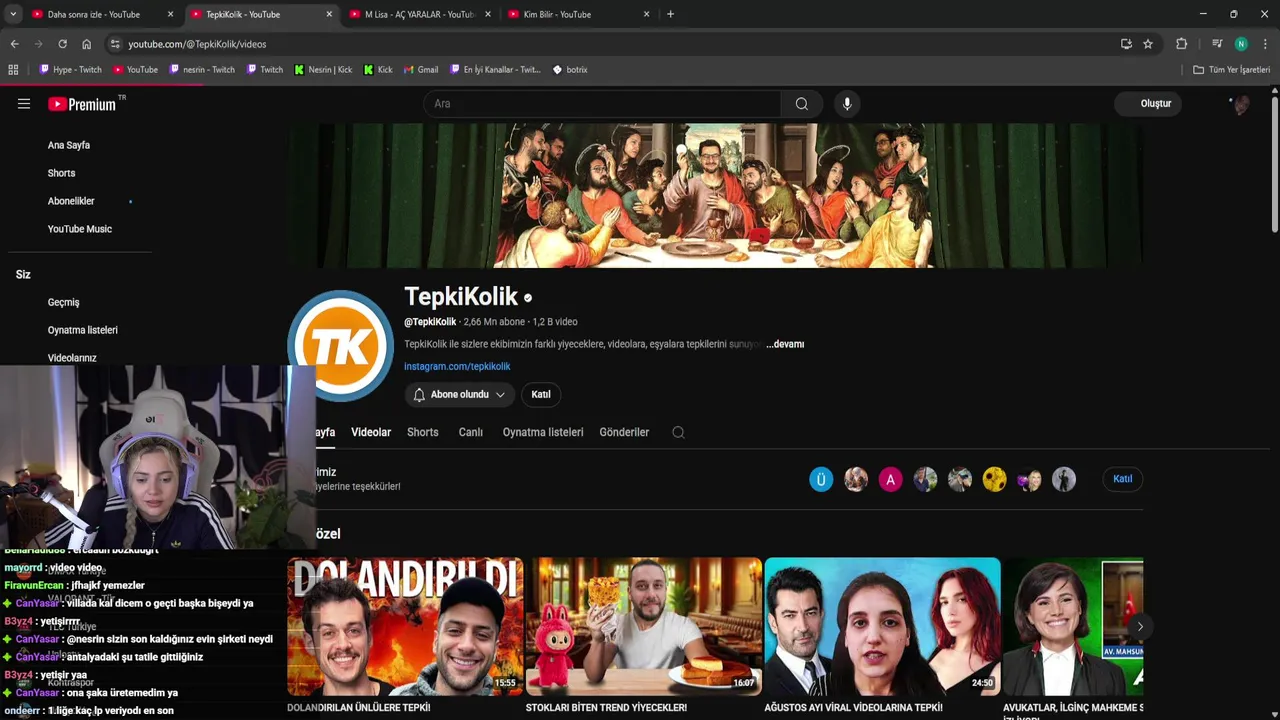Open the Hype - Twitch bookmark
This screenshot has width=1280, height=720.
70,70
